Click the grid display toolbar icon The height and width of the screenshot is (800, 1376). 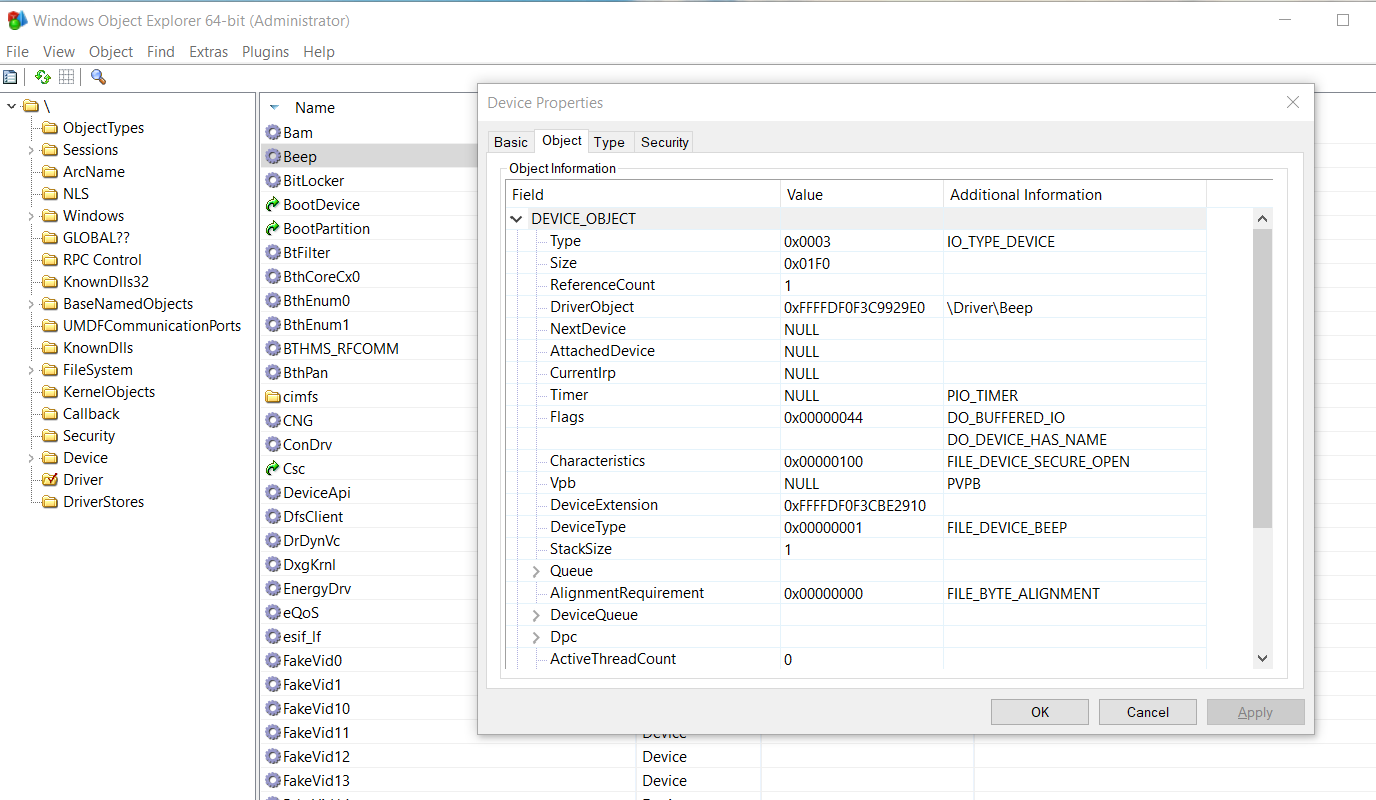click(x=66, y=77)
